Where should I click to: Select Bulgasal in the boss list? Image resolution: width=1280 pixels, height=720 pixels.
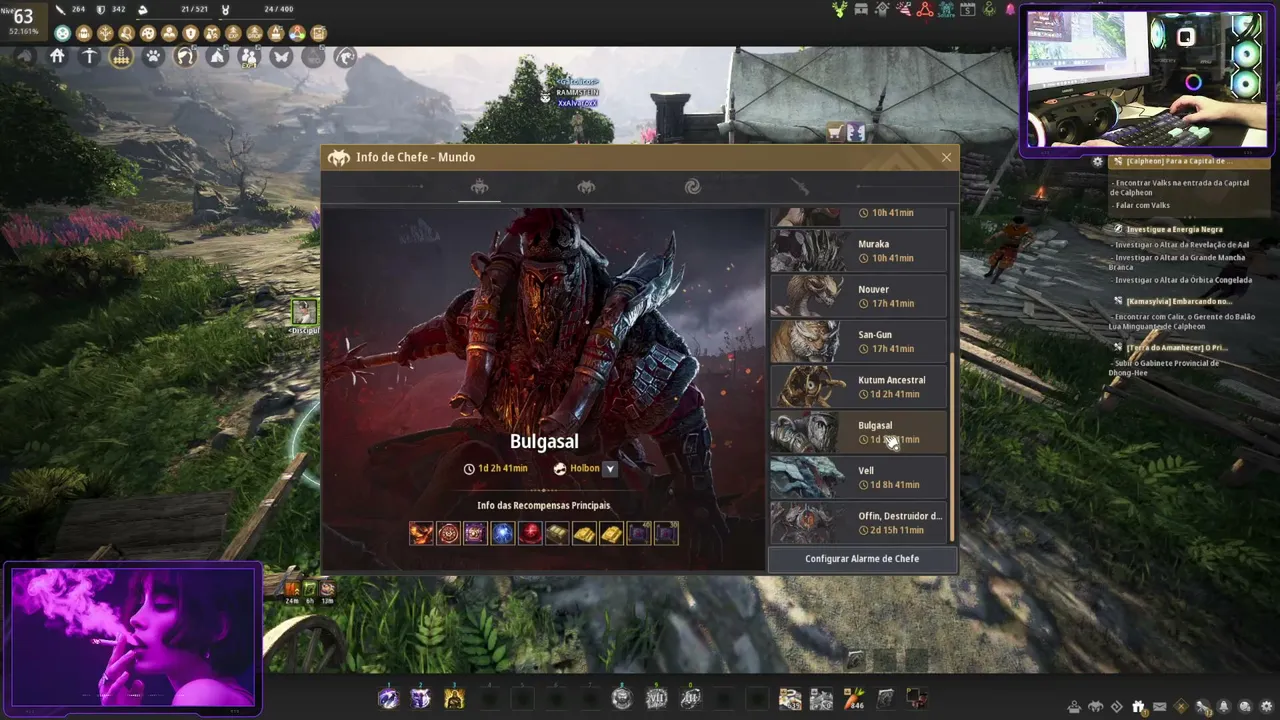858,432
